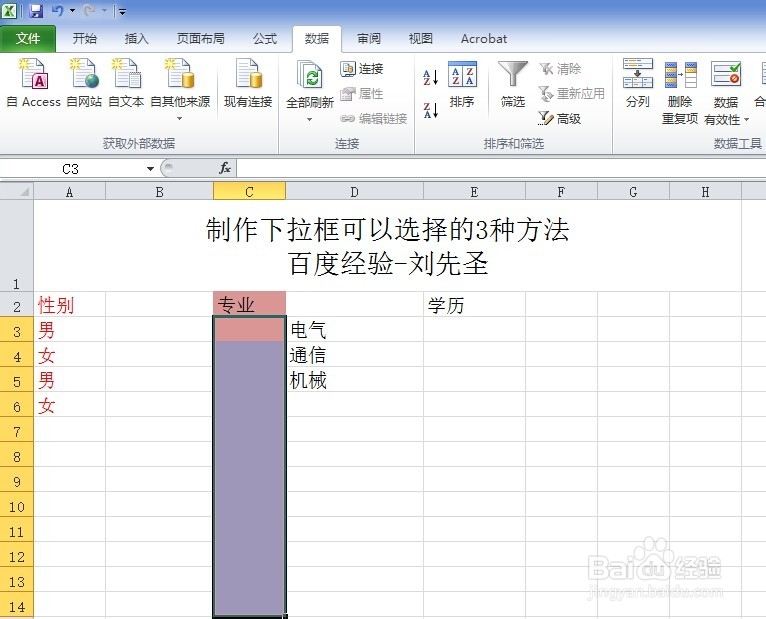Click the fx insert function icon
The image size is (766, 619).
(225, 168)
